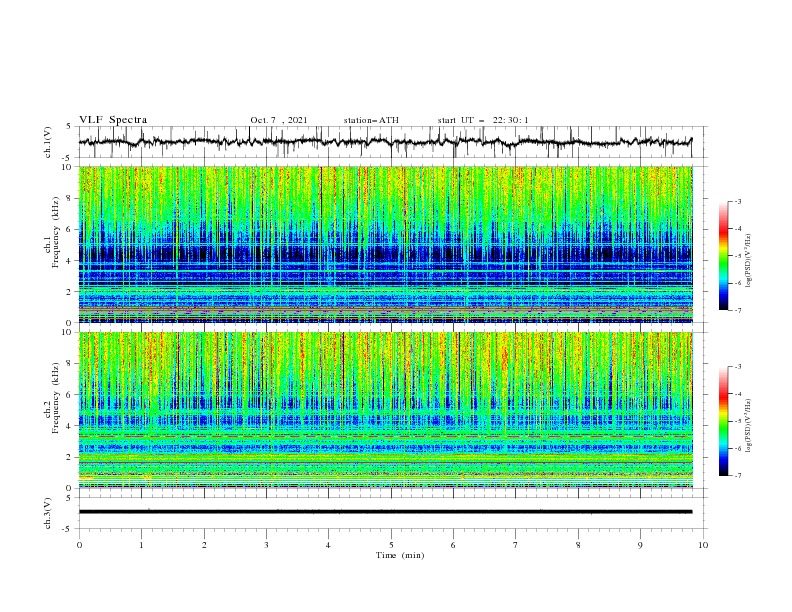792x612 pixels.
Task: Select the 'ch.3(V)' axis label
Action: click(48, 513)
